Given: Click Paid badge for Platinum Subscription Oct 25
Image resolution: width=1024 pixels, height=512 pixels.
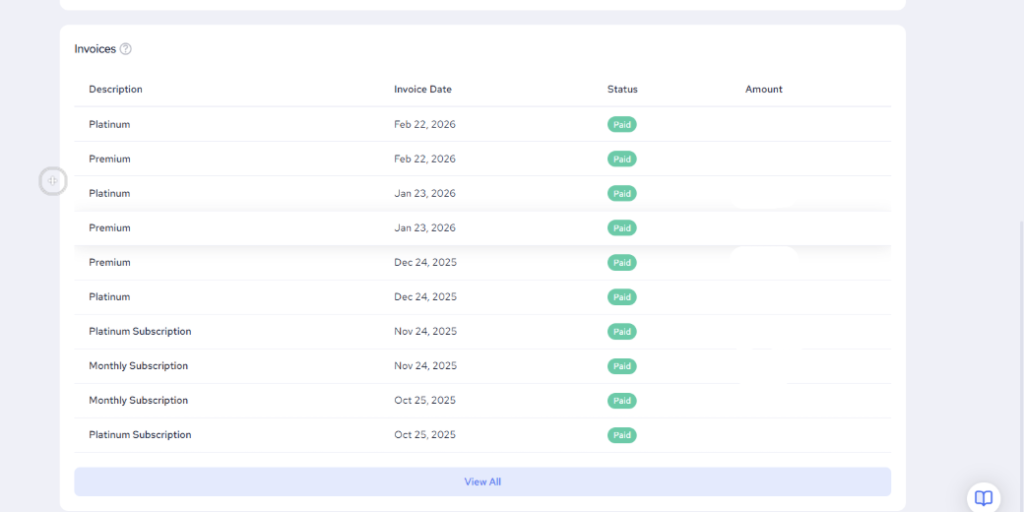Looking at the screenshot, I should coord(621,435).
